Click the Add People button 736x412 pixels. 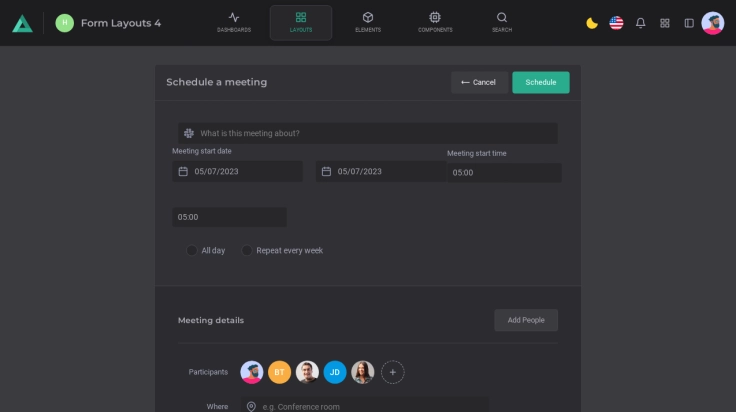[x=526, y=320]
